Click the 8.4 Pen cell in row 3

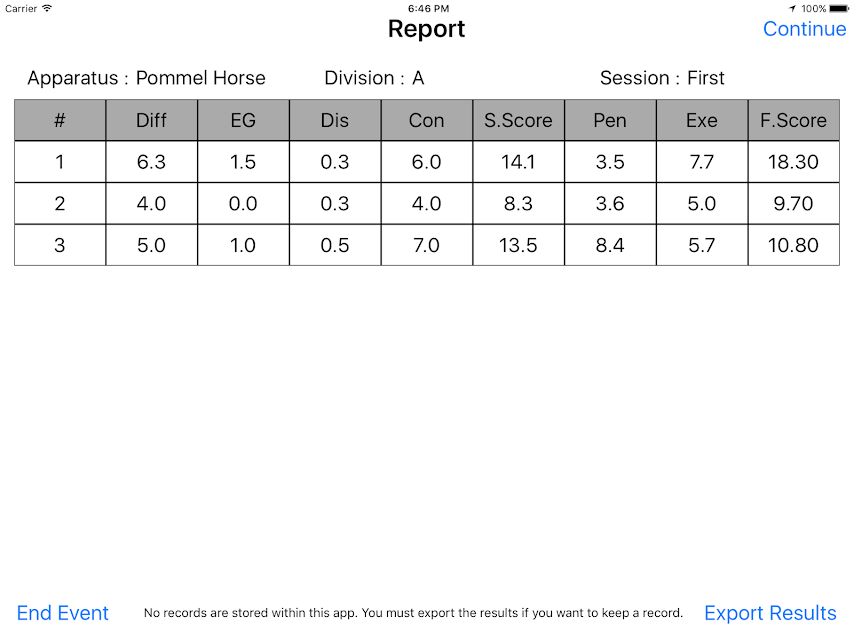(610, 245)
